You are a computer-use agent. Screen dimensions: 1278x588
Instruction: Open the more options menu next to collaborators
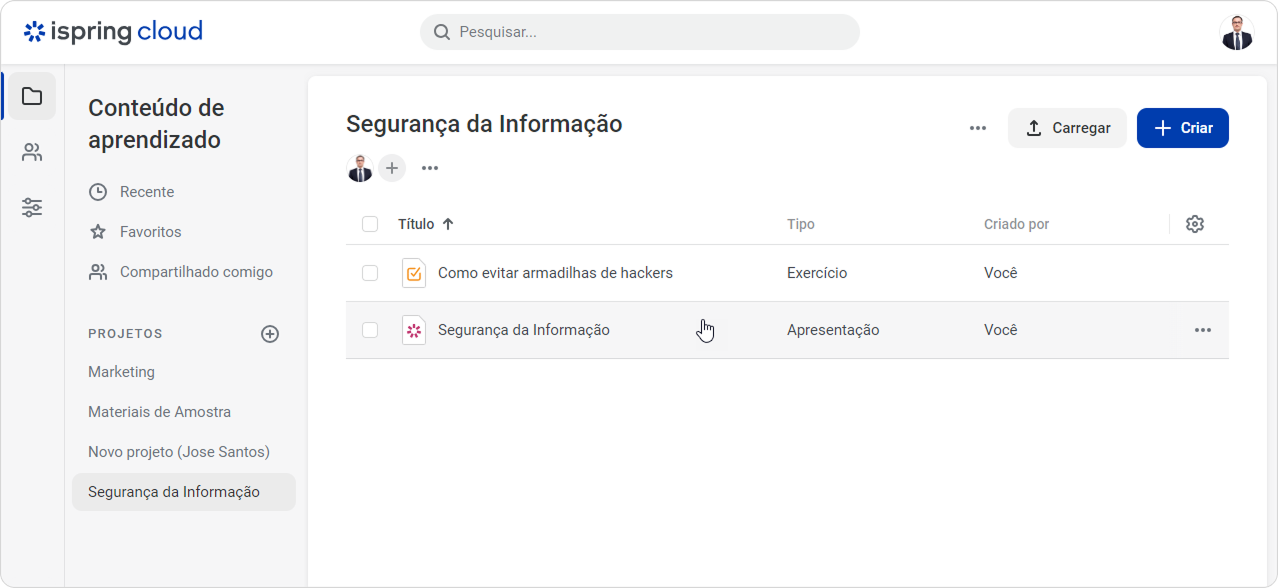click(430, 168)
